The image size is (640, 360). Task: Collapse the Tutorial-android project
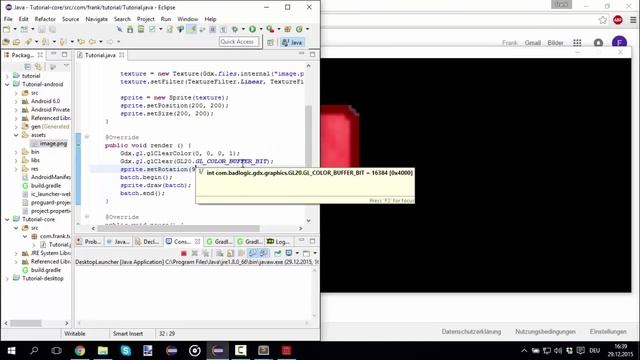click(7, 84)
